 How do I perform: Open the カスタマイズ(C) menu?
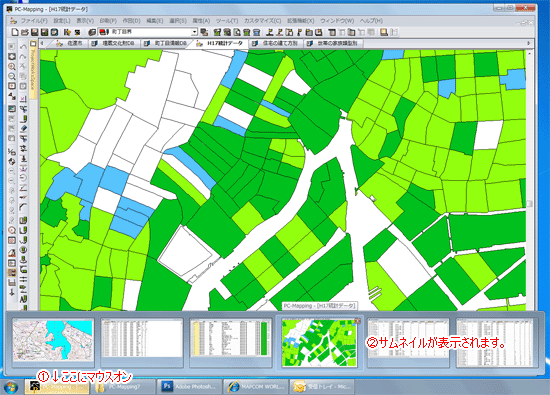[x=262, y=21]
